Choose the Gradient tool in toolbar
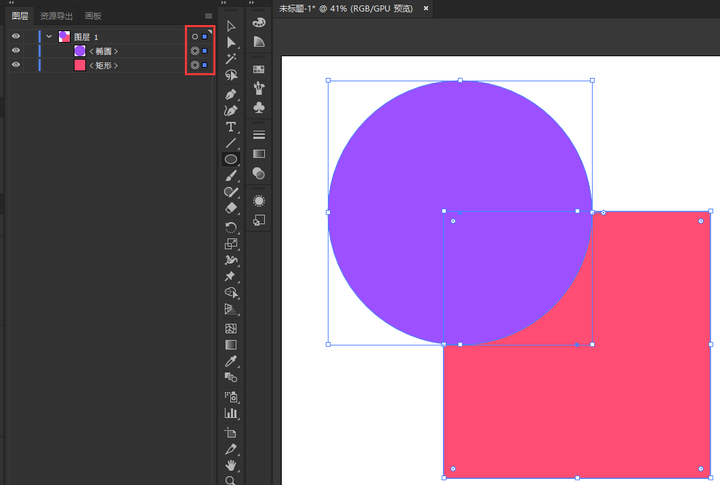 click(x=231, y=345)
